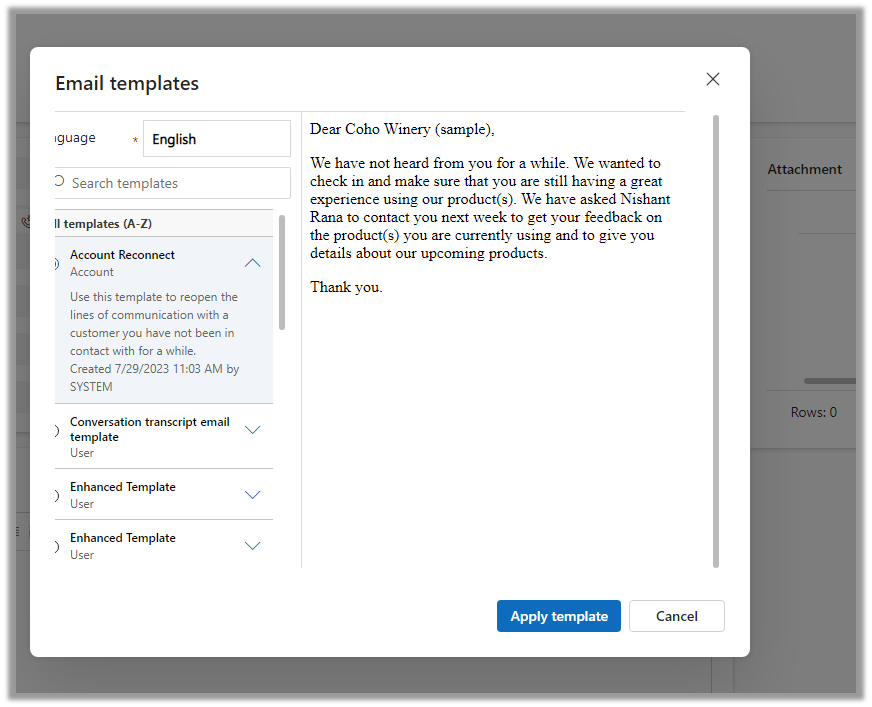Screen dimensions: 872x707
Task: Select the Account Reconnect radio button
Action: pos(57,263)
